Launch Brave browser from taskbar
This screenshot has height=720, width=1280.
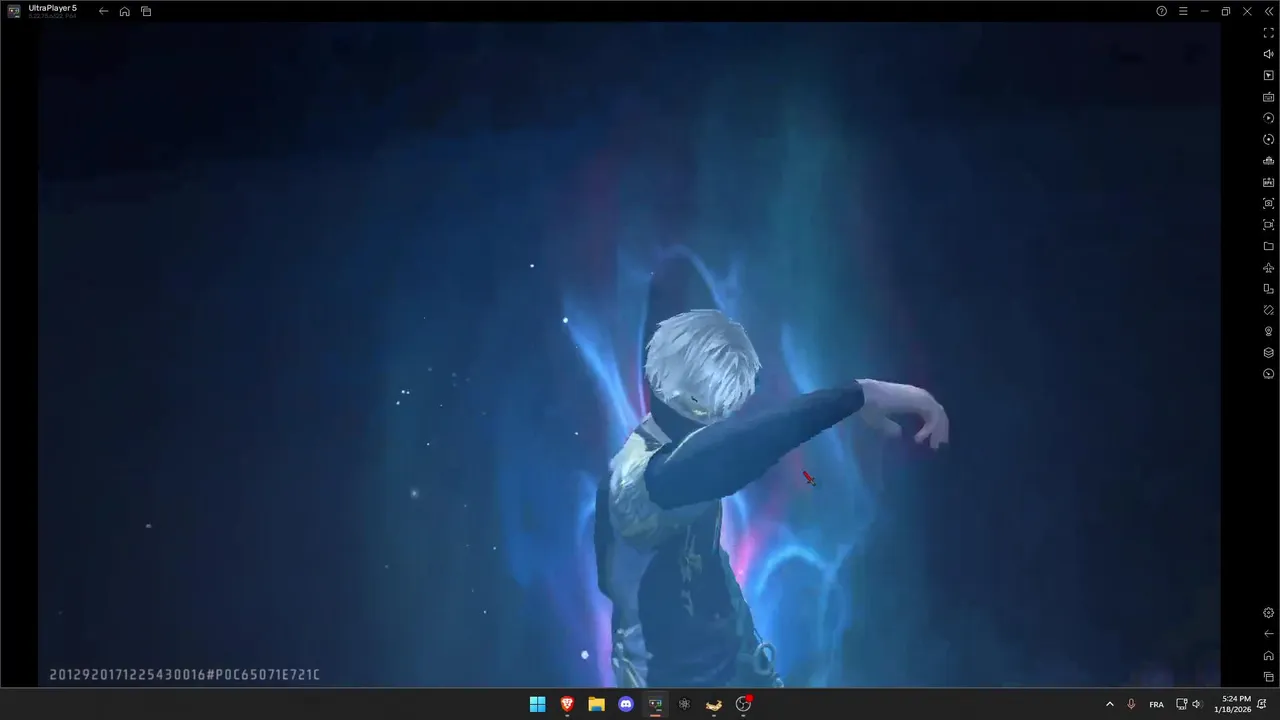click(567, 704)
